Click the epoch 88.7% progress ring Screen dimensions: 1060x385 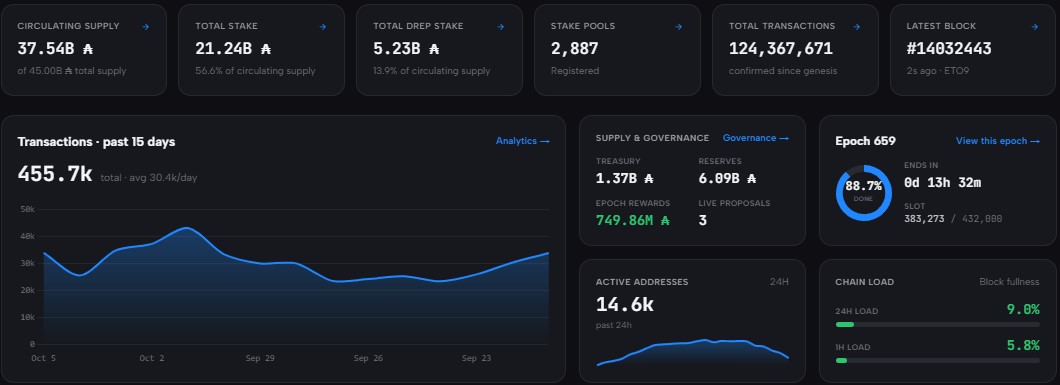point(863,192)
